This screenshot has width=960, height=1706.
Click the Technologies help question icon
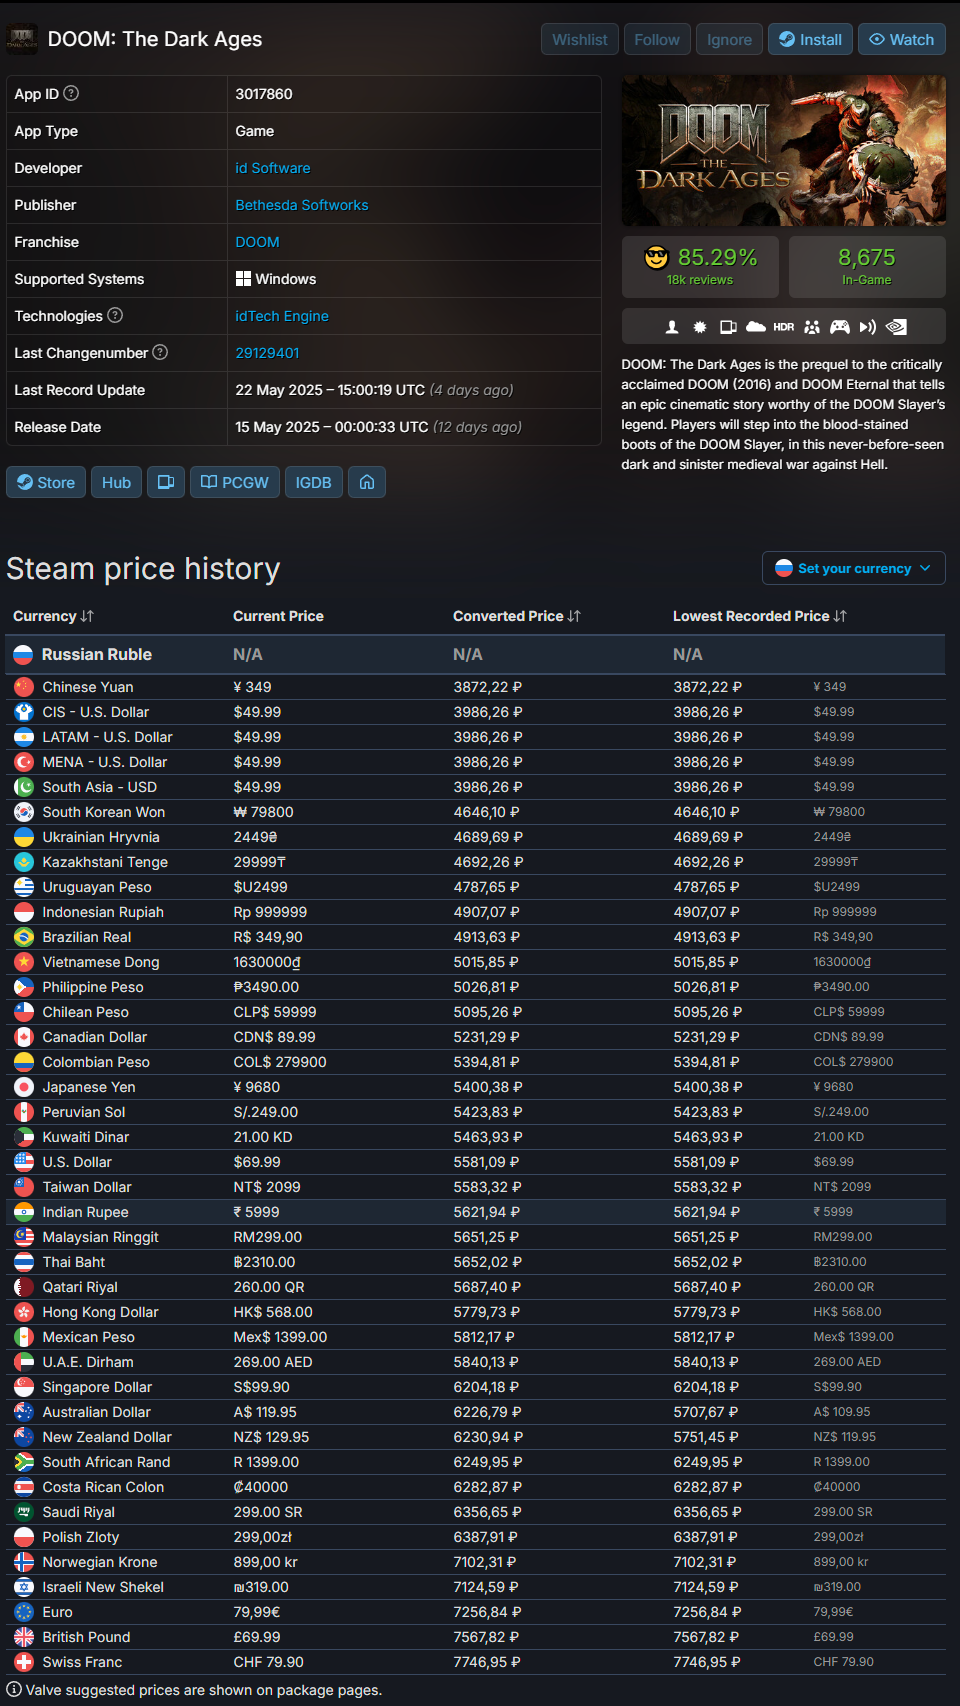[x=115, y=315]
